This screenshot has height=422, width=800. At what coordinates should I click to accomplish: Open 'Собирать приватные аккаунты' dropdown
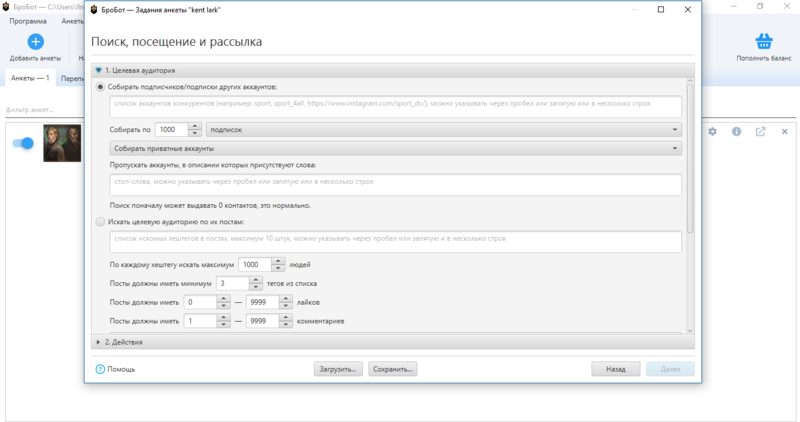point(395,148)
